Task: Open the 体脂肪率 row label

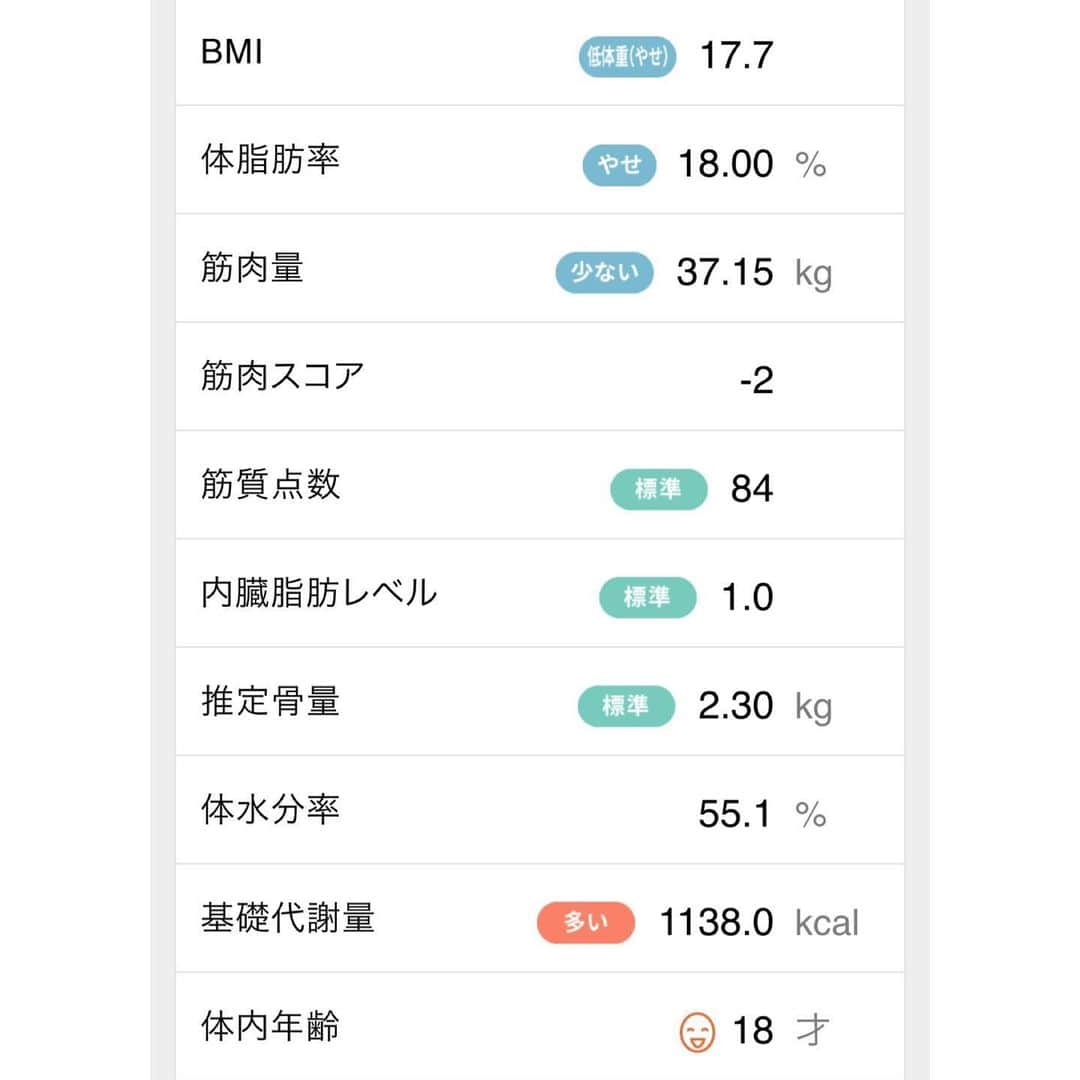Action: [x=270, y=160]
